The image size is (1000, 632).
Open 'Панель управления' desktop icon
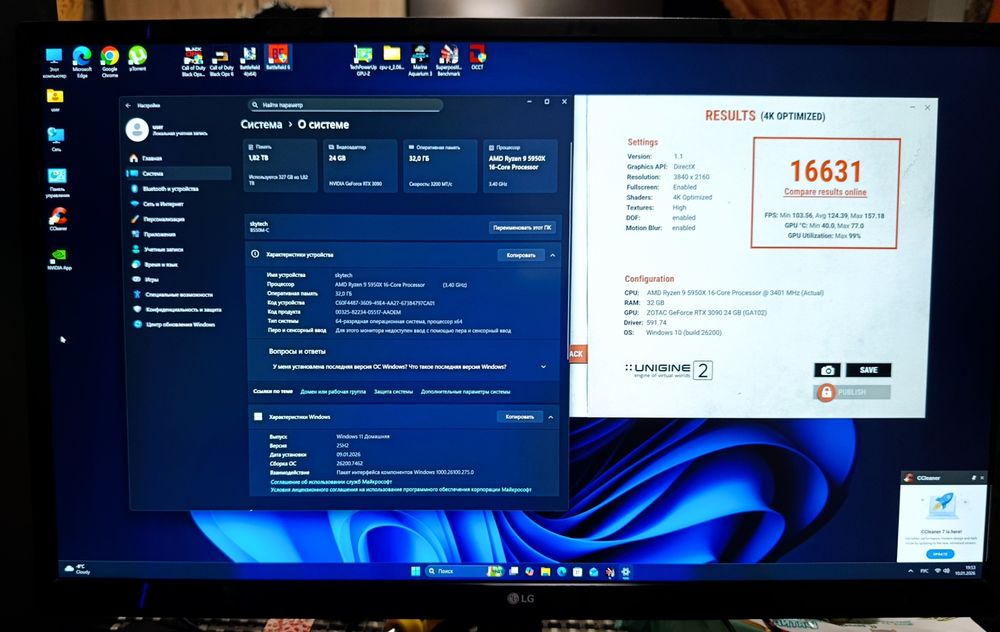click(x=57, y=184)
